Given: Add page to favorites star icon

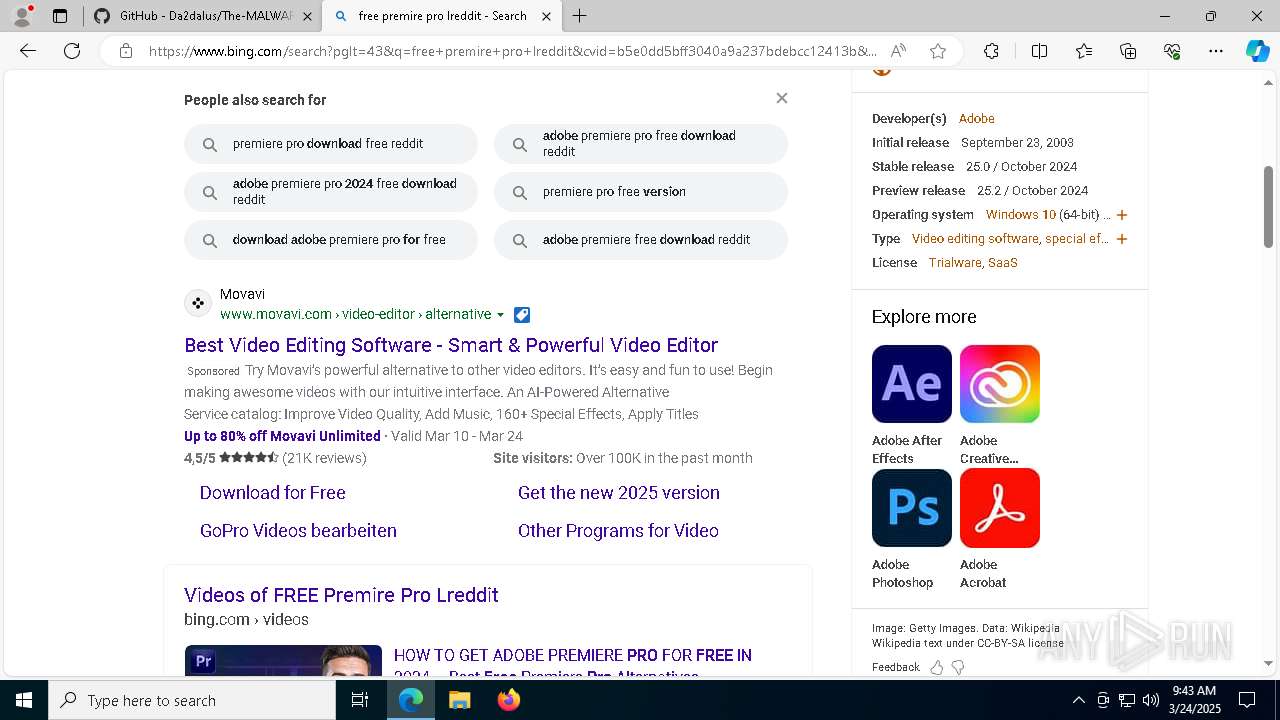Looking at the screenshot, I should pos(937,51).
